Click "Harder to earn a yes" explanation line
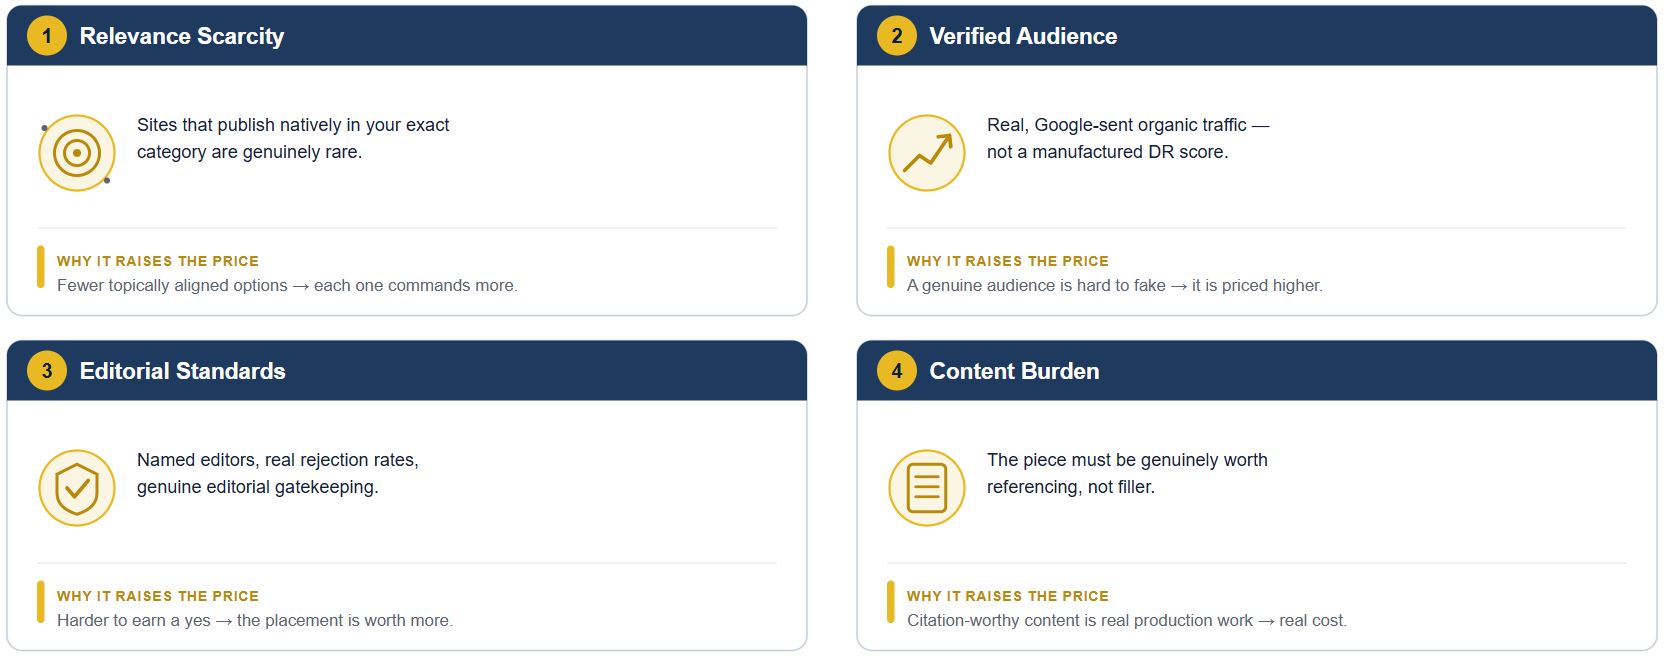 [255, 621]
